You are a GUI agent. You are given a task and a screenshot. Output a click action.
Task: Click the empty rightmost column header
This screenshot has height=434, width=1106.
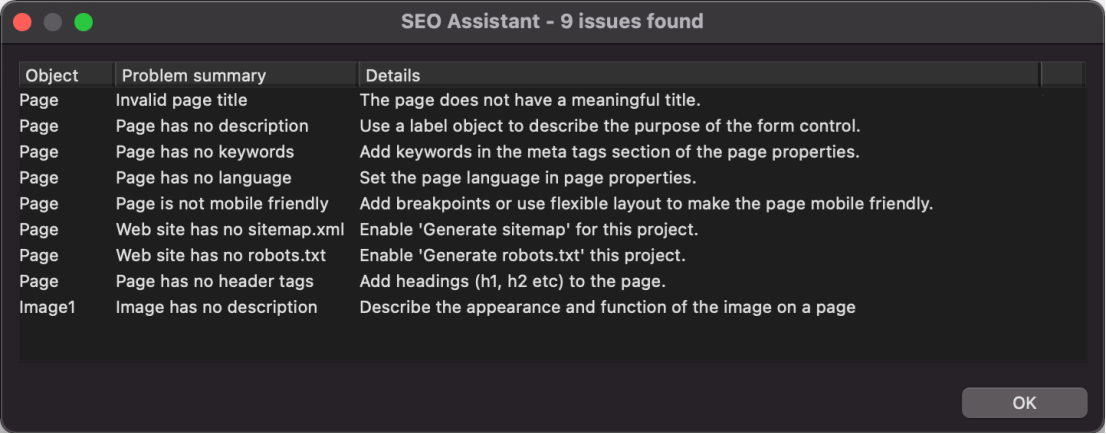pos(1062,76)
